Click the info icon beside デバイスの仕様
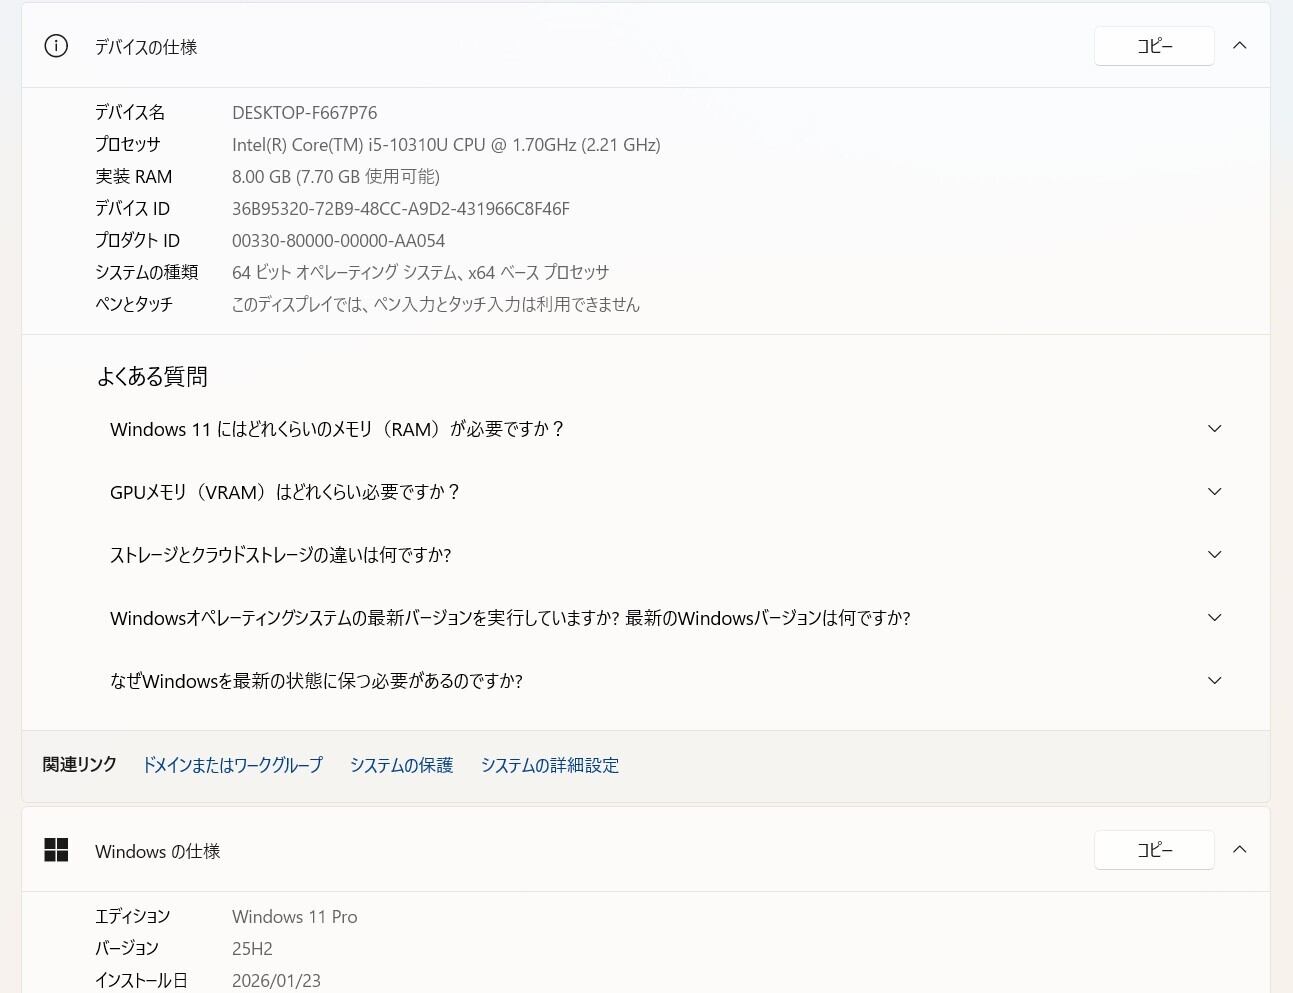Viewport: 1293px width, 993px height. (56, 46)
